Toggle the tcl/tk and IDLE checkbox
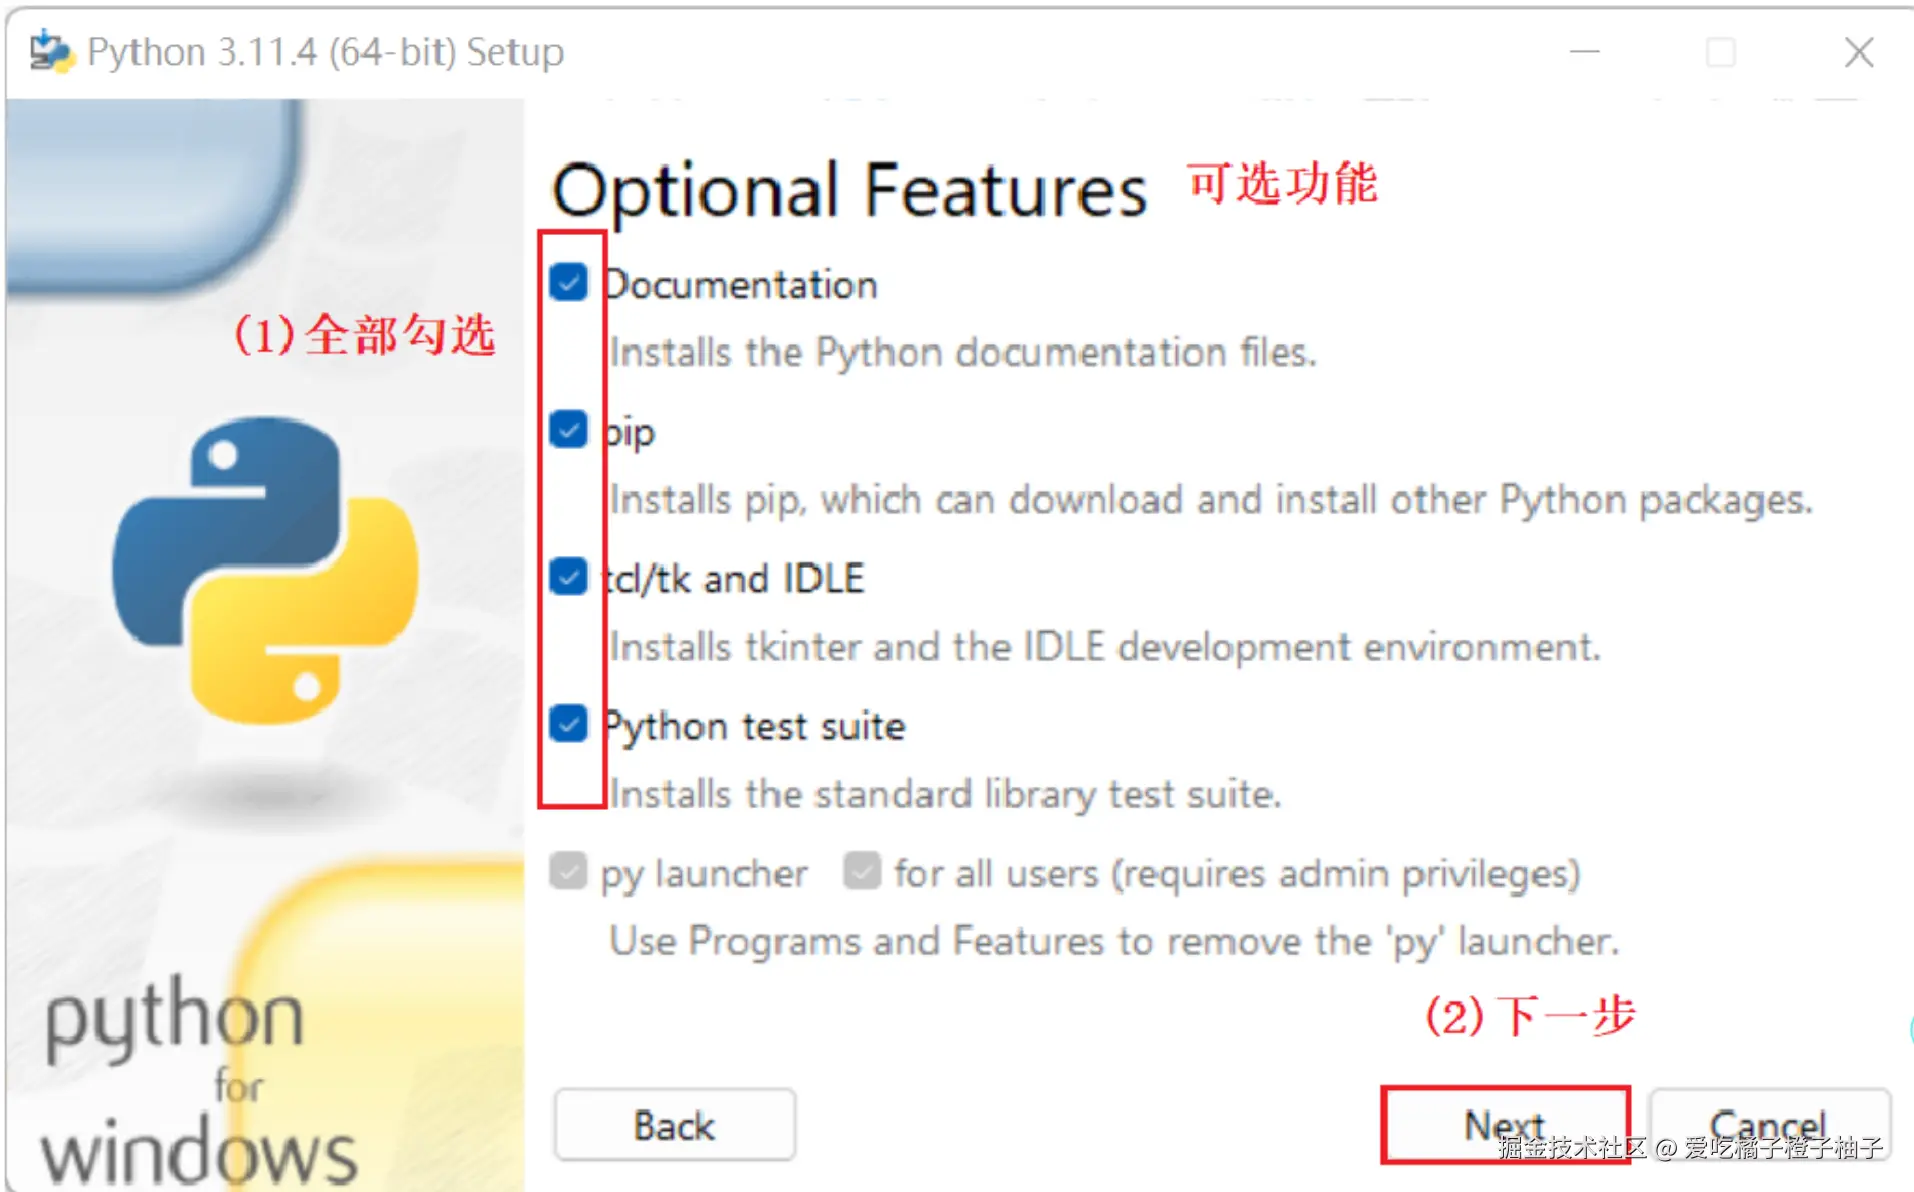Viewport: 1914px width, 1192px height. 569,577
